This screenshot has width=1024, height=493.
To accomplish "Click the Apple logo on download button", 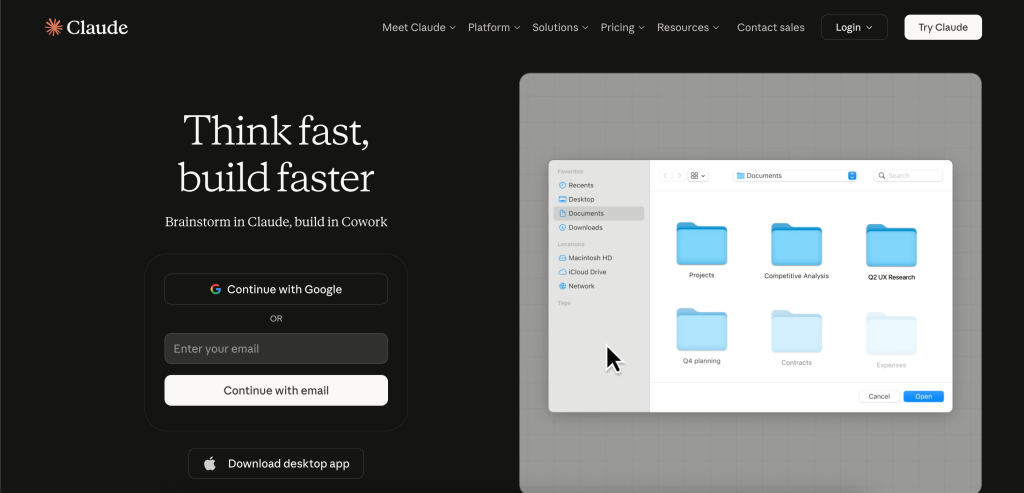I will [x=210, y=464].
